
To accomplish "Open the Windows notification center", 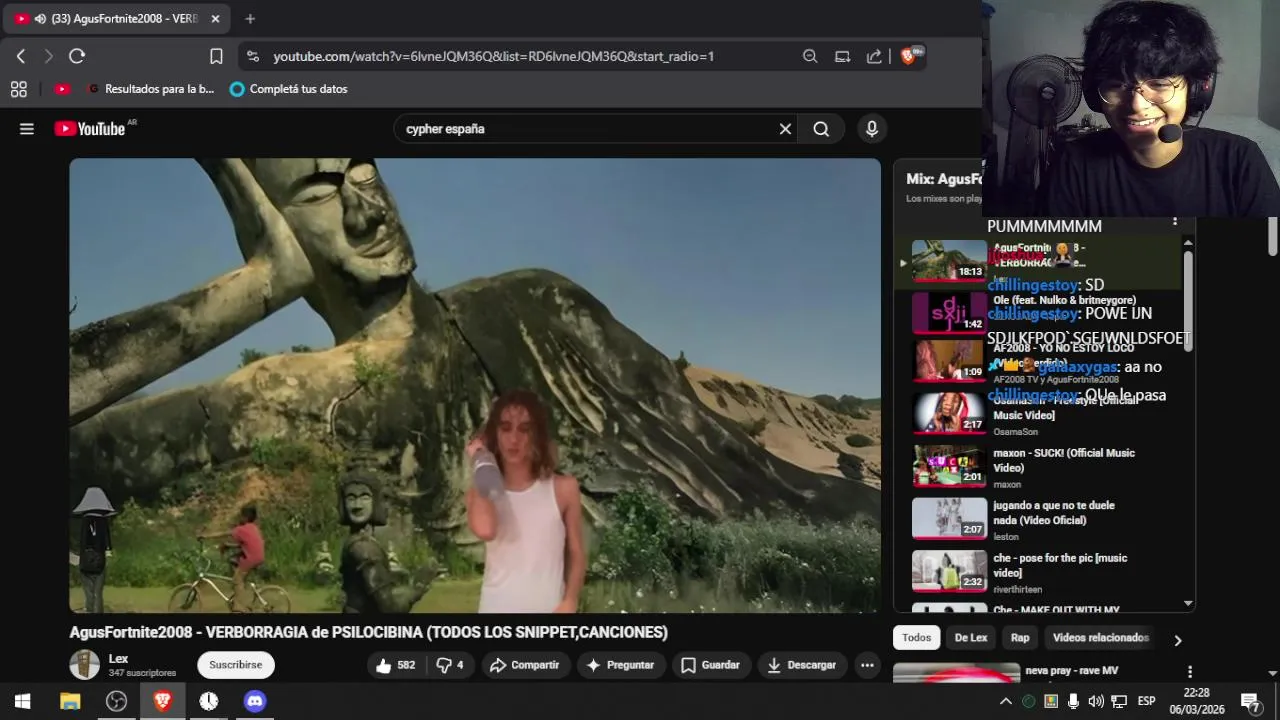I will pyautogui.click(x=1250, y=701).
